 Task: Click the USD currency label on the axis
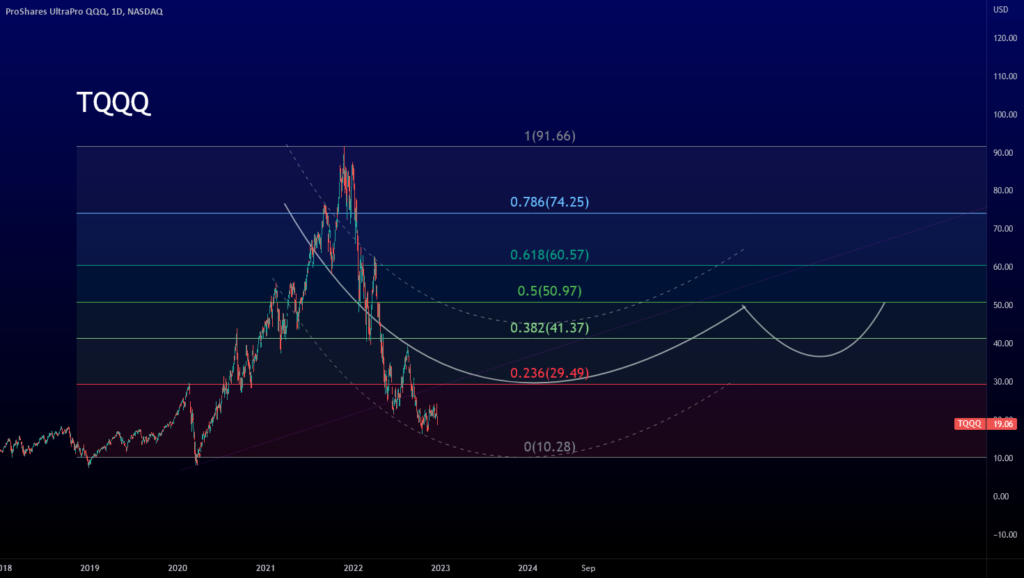click(1000, 10)
